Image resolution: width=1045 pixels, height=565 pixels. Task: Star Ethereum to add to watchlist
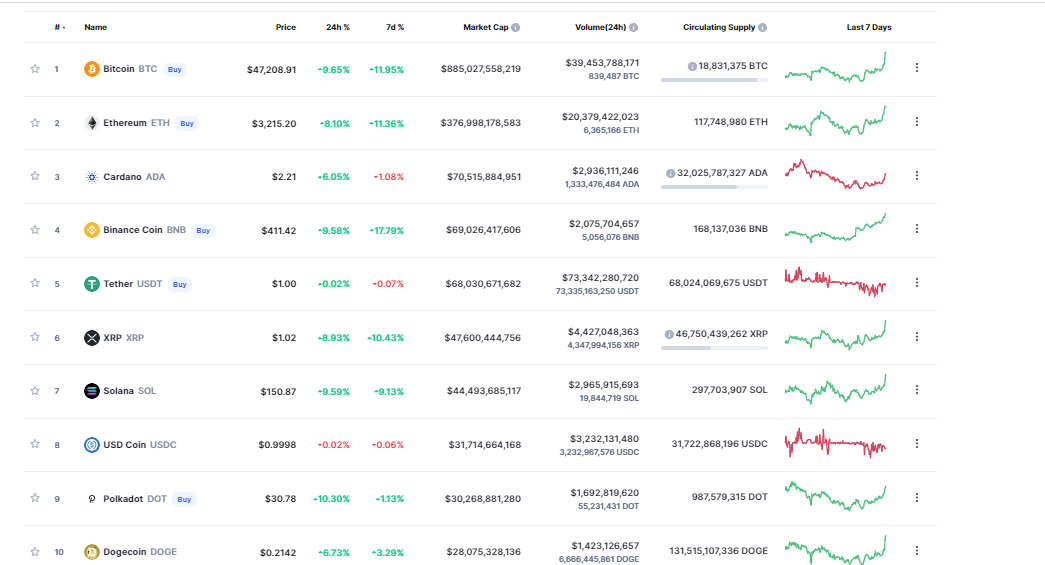click(x=35, y=123)
